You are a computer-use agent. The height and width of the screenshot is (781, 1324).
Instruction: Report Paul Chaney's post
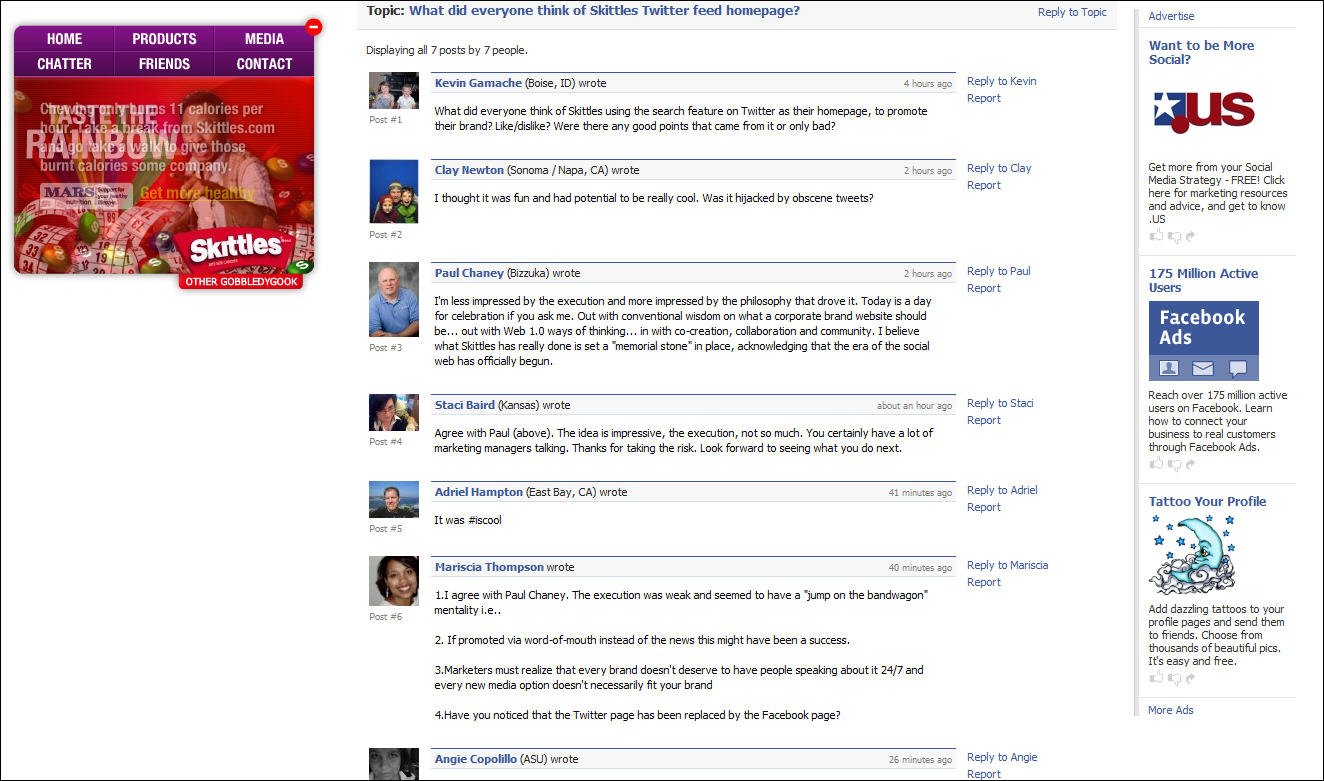coord(984,288)
